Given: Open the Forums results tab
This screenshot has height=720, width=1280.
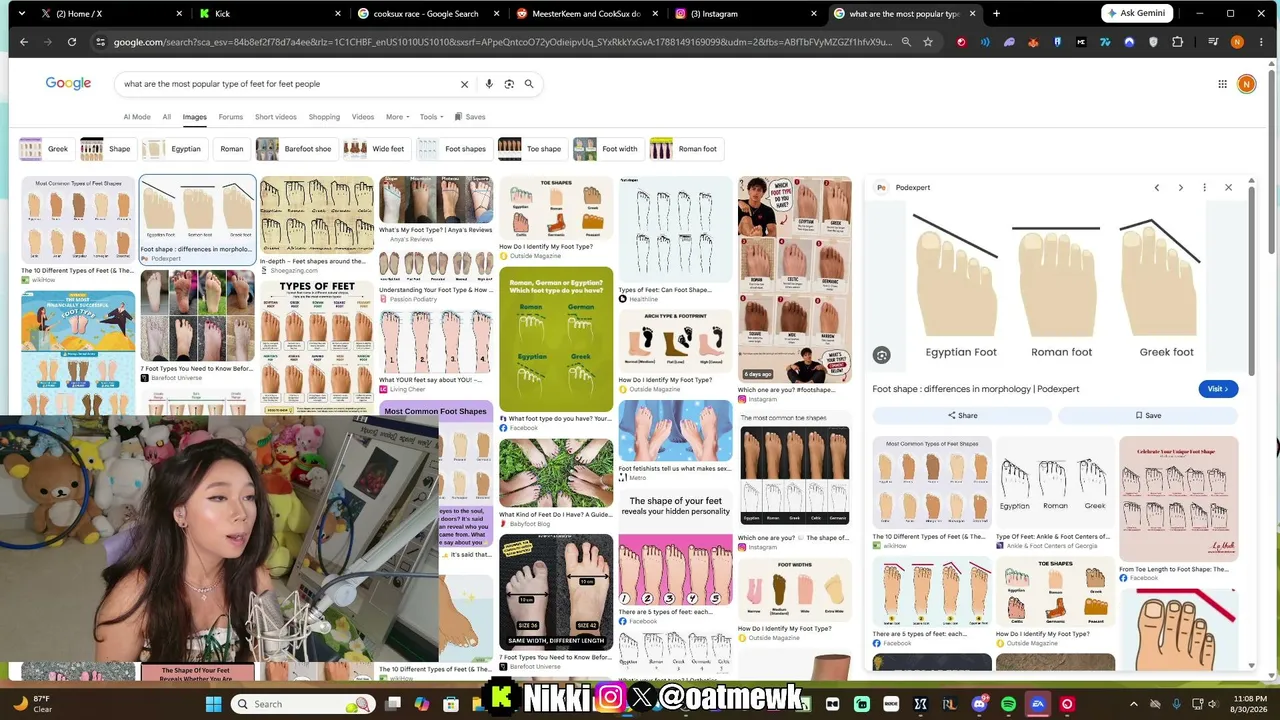Looking at the screenshot, I should [x=231, y=117].
